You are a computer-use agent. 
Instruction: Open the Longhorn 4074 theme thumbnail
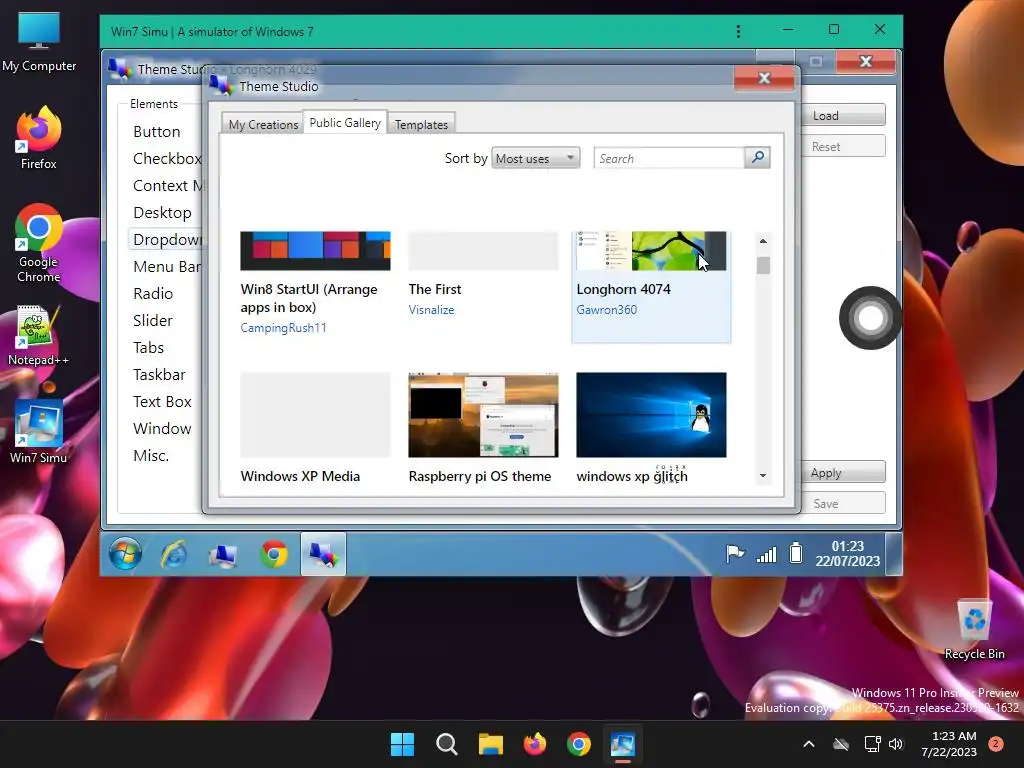pyautogui.click(x=651, y=251)
